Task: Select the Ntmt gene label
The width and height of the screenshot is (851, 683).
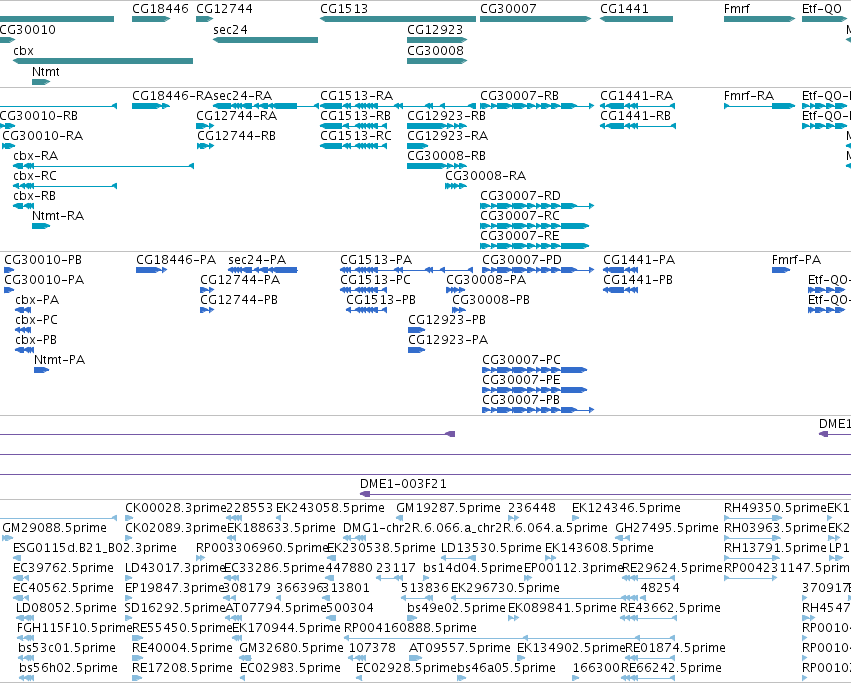Action: pyautogui.click(x=46, y=72)
